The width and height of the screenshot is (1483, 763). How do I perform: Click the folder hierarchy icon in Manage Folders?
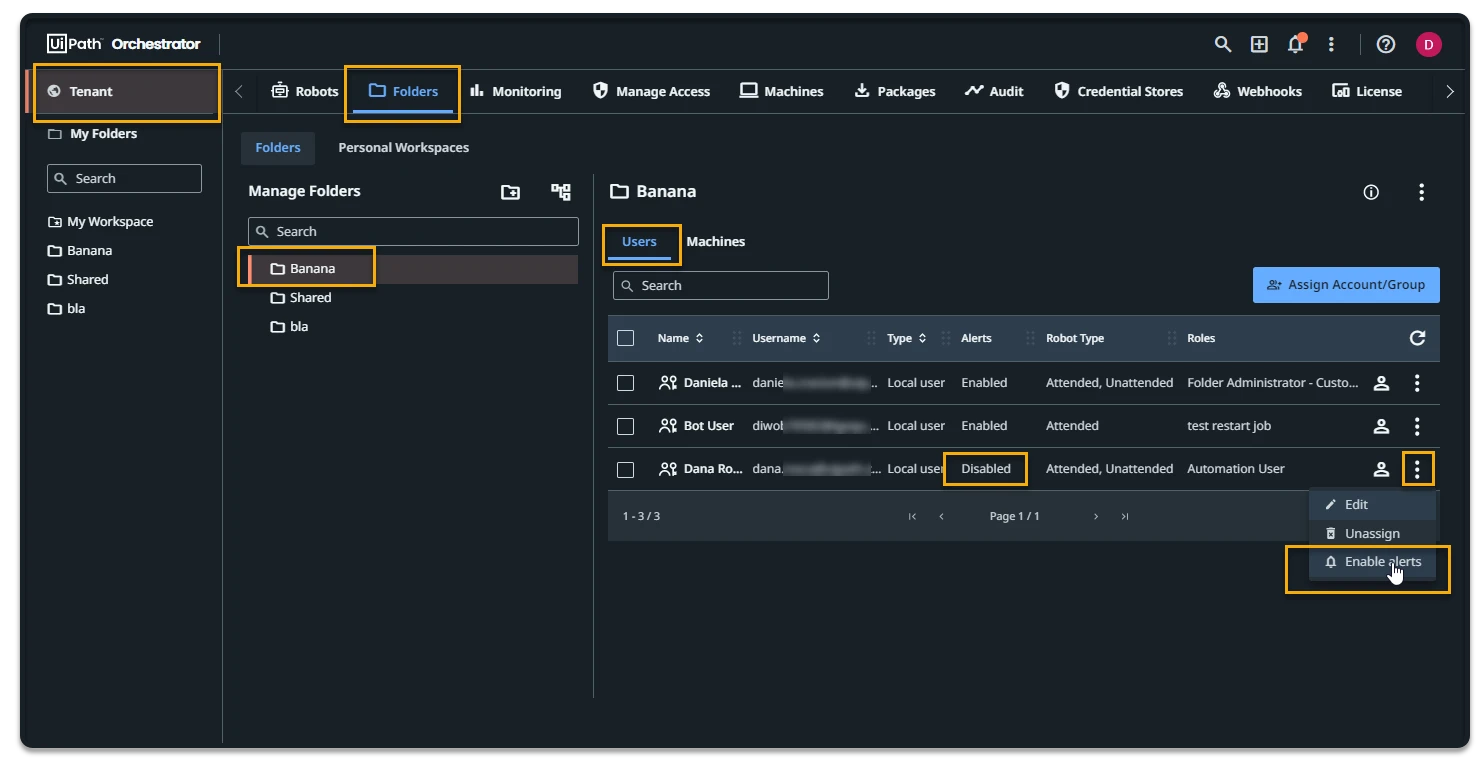pyautogui.click(x=561, y=192)
